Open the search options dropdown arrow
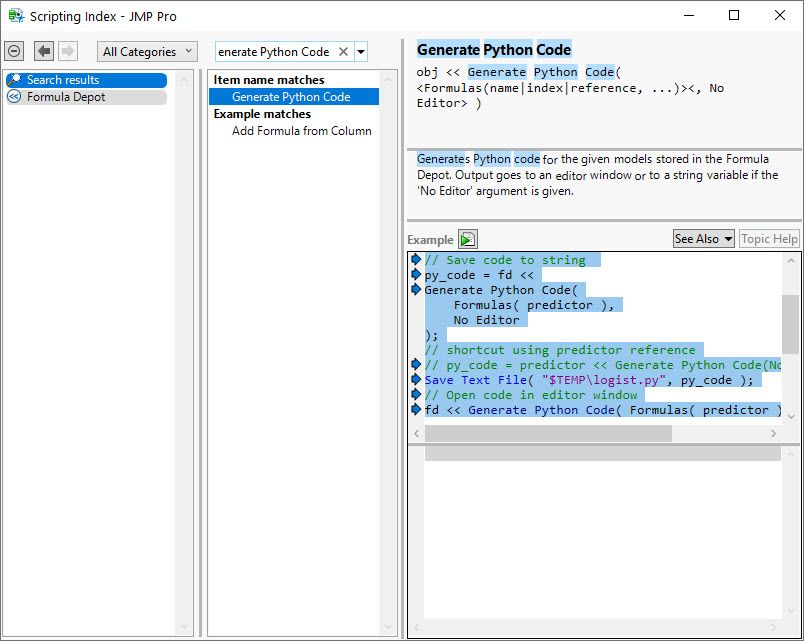The image size is (804, 641). click(361, 52)
